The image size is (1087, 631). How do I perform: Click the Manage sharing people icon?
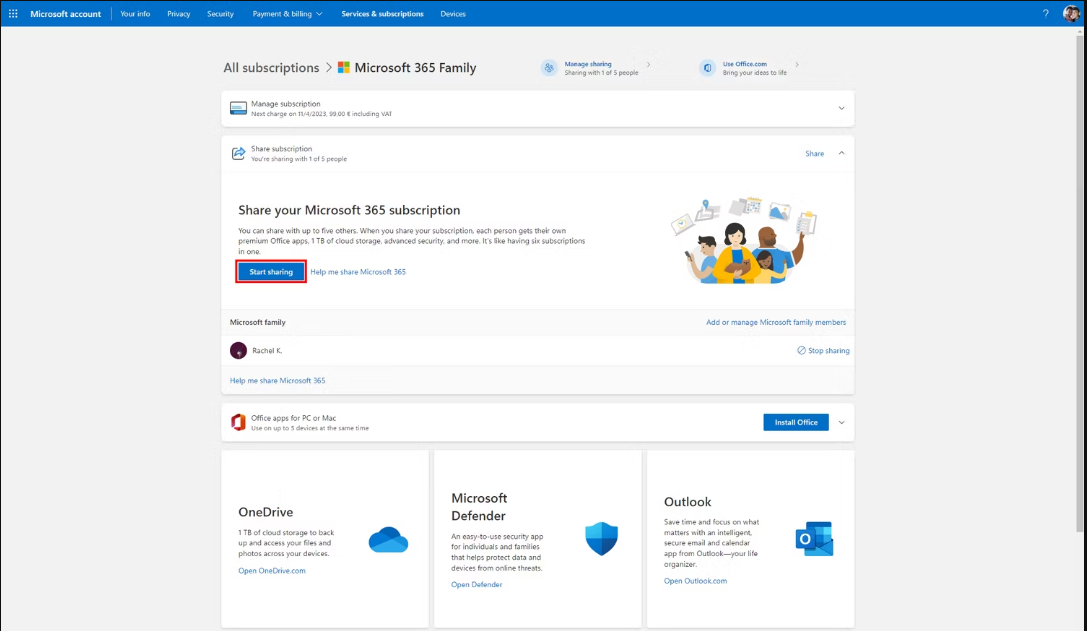point(549,68)
